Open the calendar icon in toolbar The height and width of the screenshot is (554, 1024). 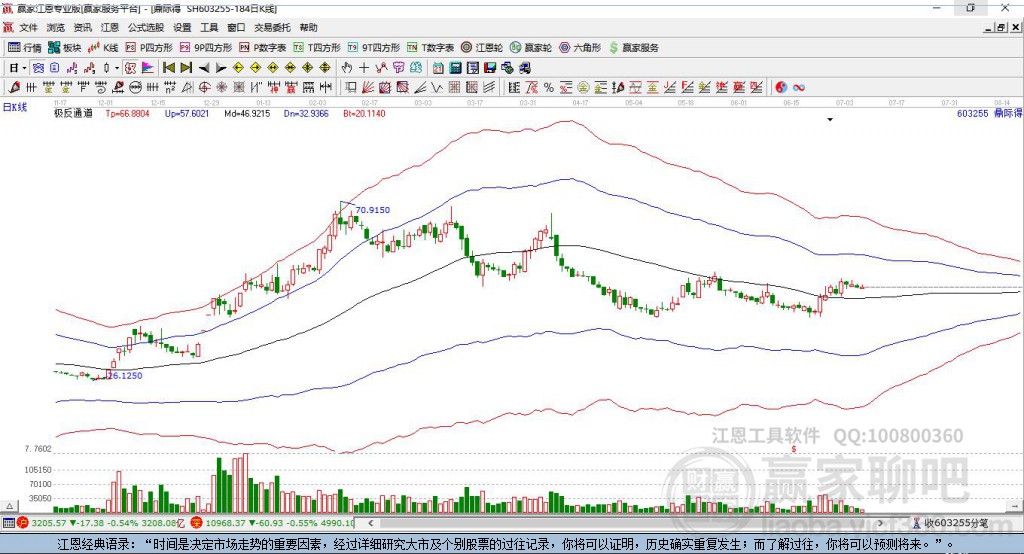pyautogui.click(x=438, y=68)
